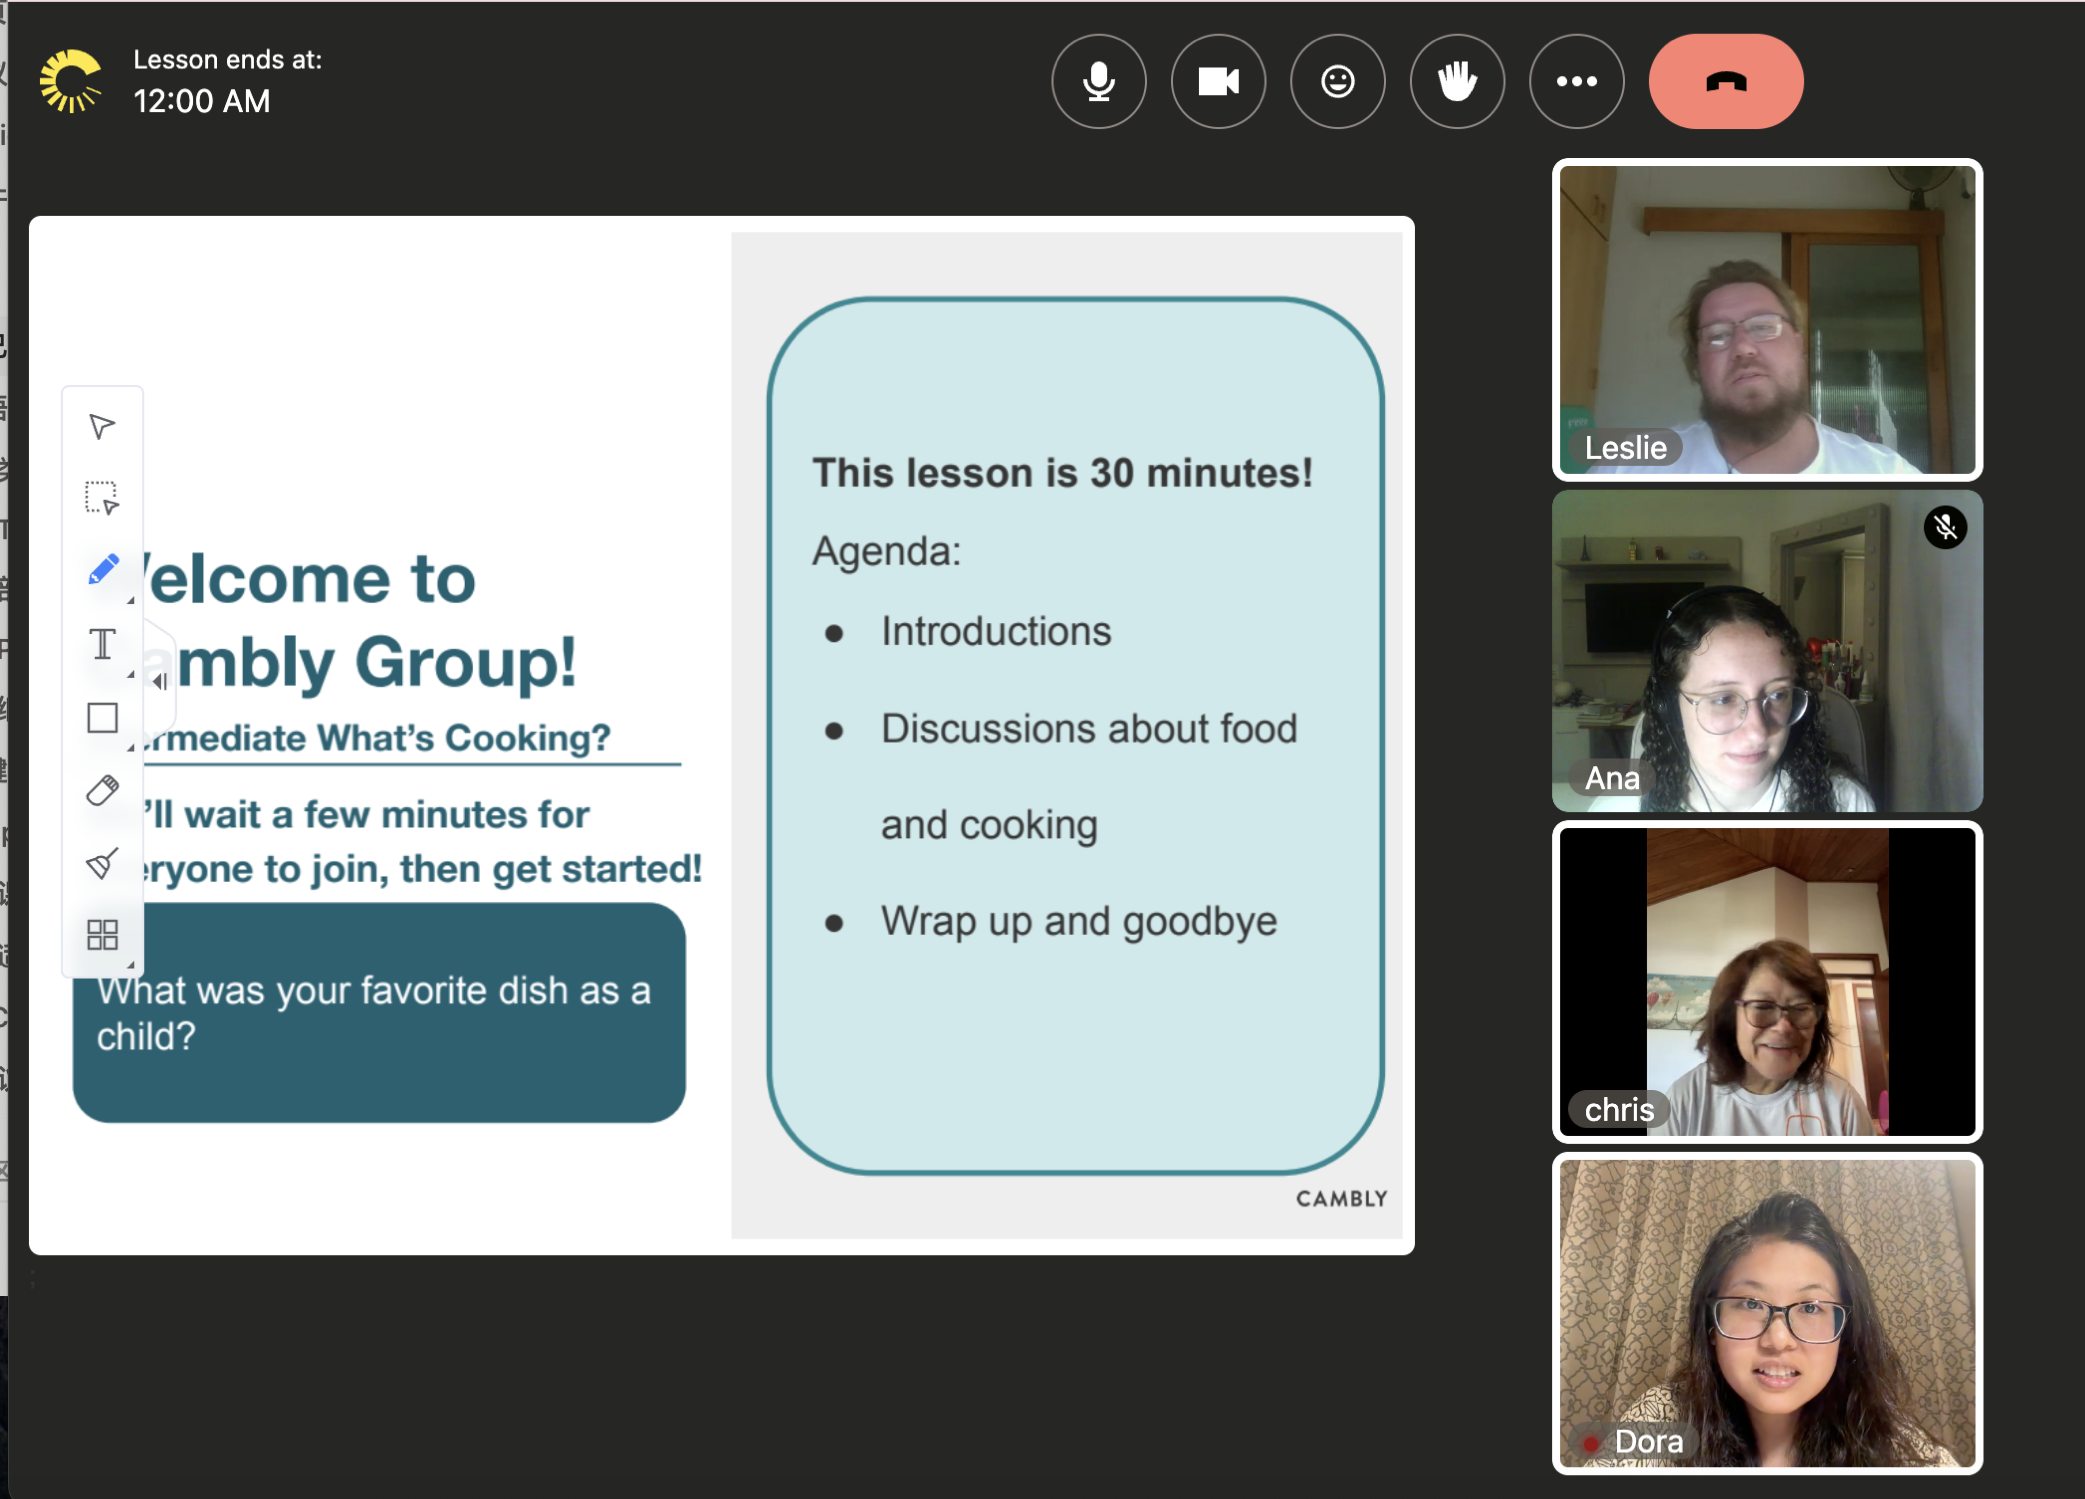Open the emoji reactions picker
The image size is (2085, 1499).
1337,81
